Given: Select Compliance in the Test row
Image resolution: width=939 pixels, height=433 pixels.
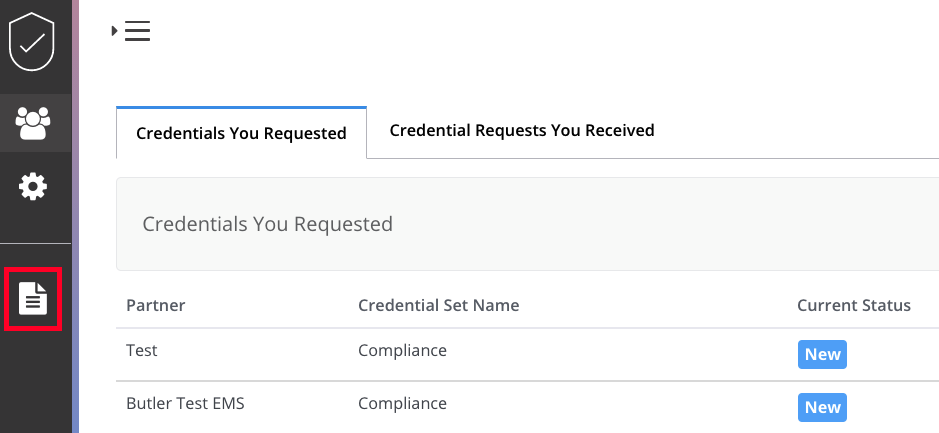Looking at the screenshot, I should tap(402, 350).
